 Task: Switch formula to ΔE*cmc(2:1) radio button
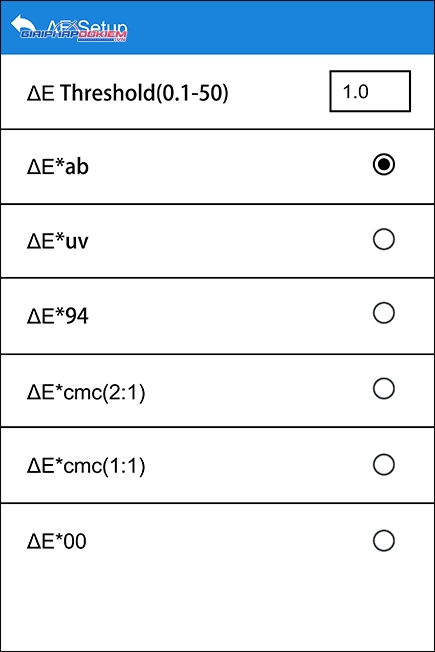pos(383,388)
